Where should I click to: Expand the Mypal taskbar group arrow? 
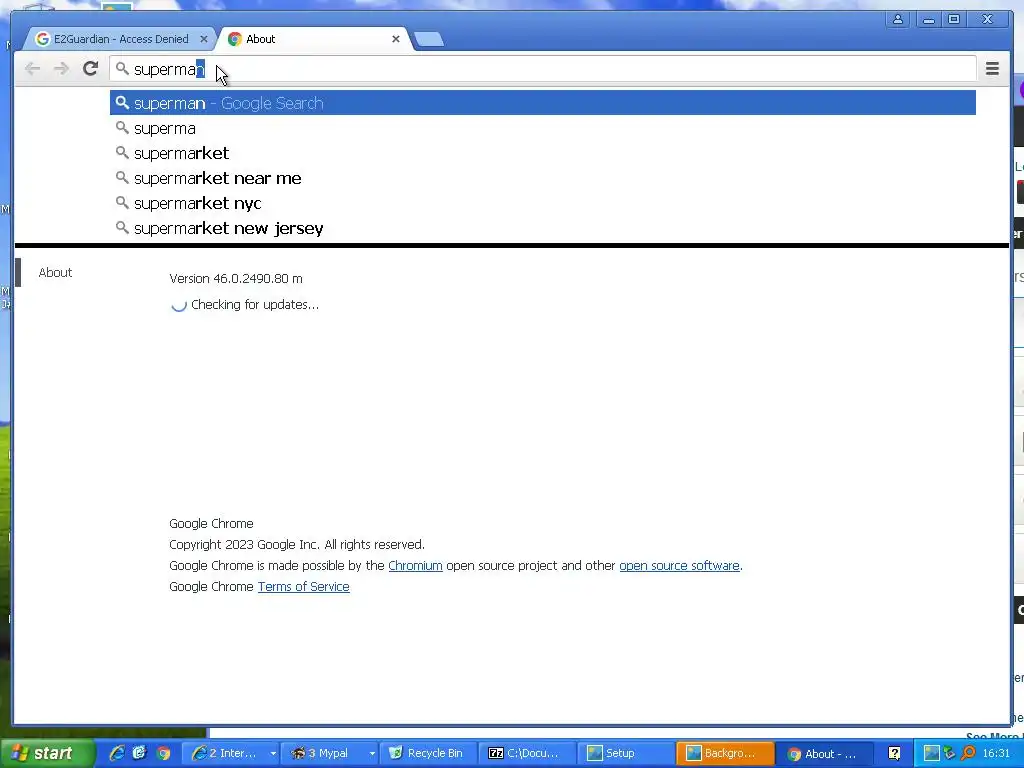pyautogui.click(x=372, y=754)
